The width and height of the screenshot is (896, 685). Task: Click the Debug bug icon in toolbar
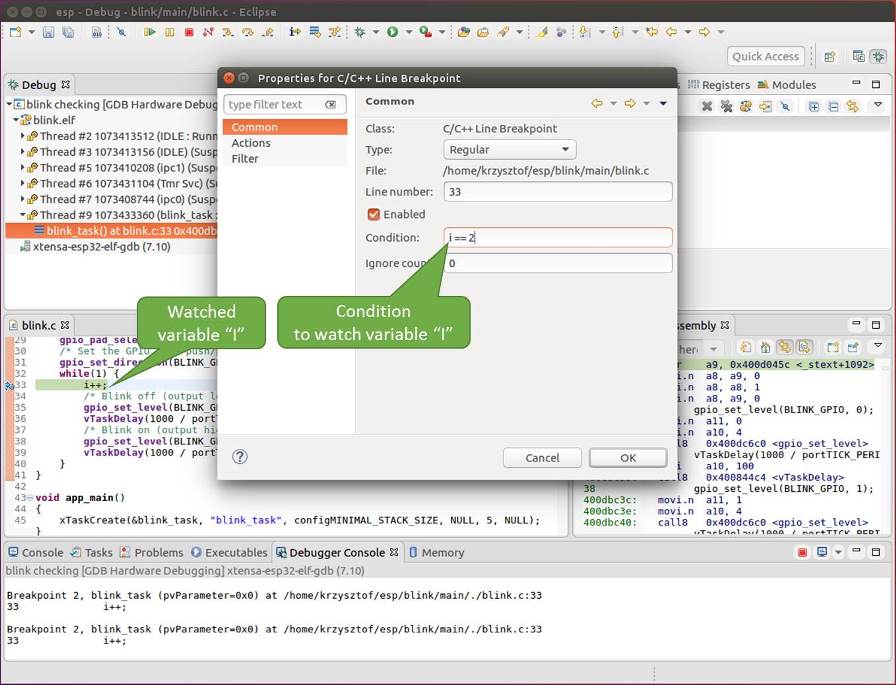(x=360, y=32)
